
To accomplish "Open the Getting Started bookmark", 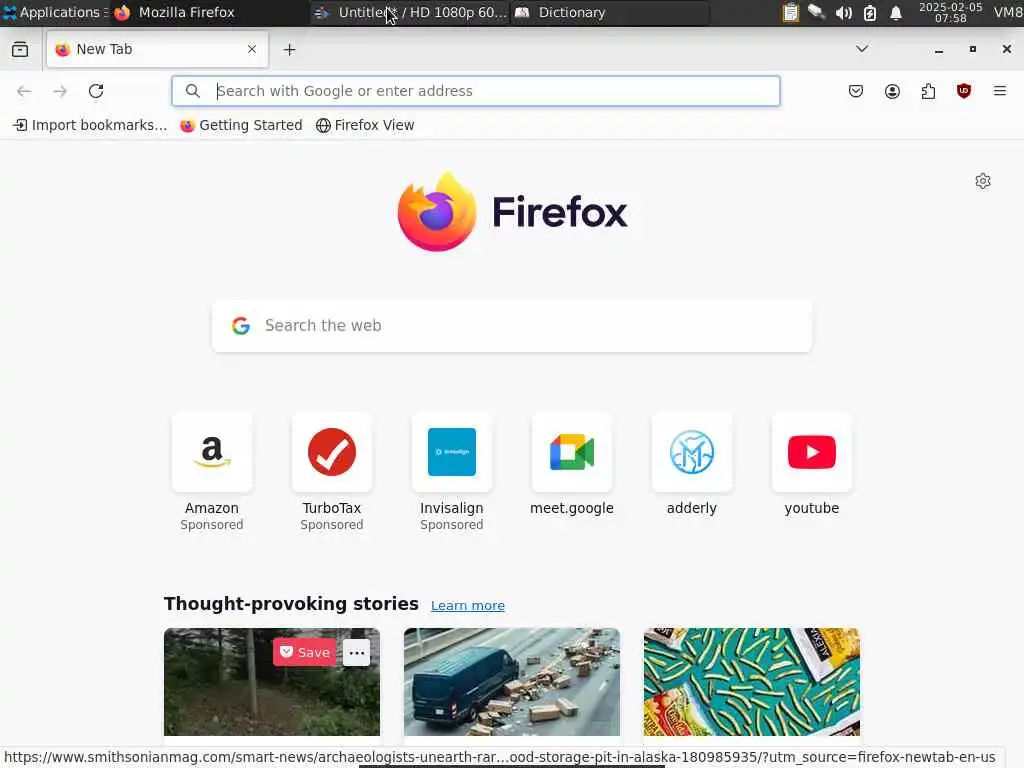I will click(241, 125).
